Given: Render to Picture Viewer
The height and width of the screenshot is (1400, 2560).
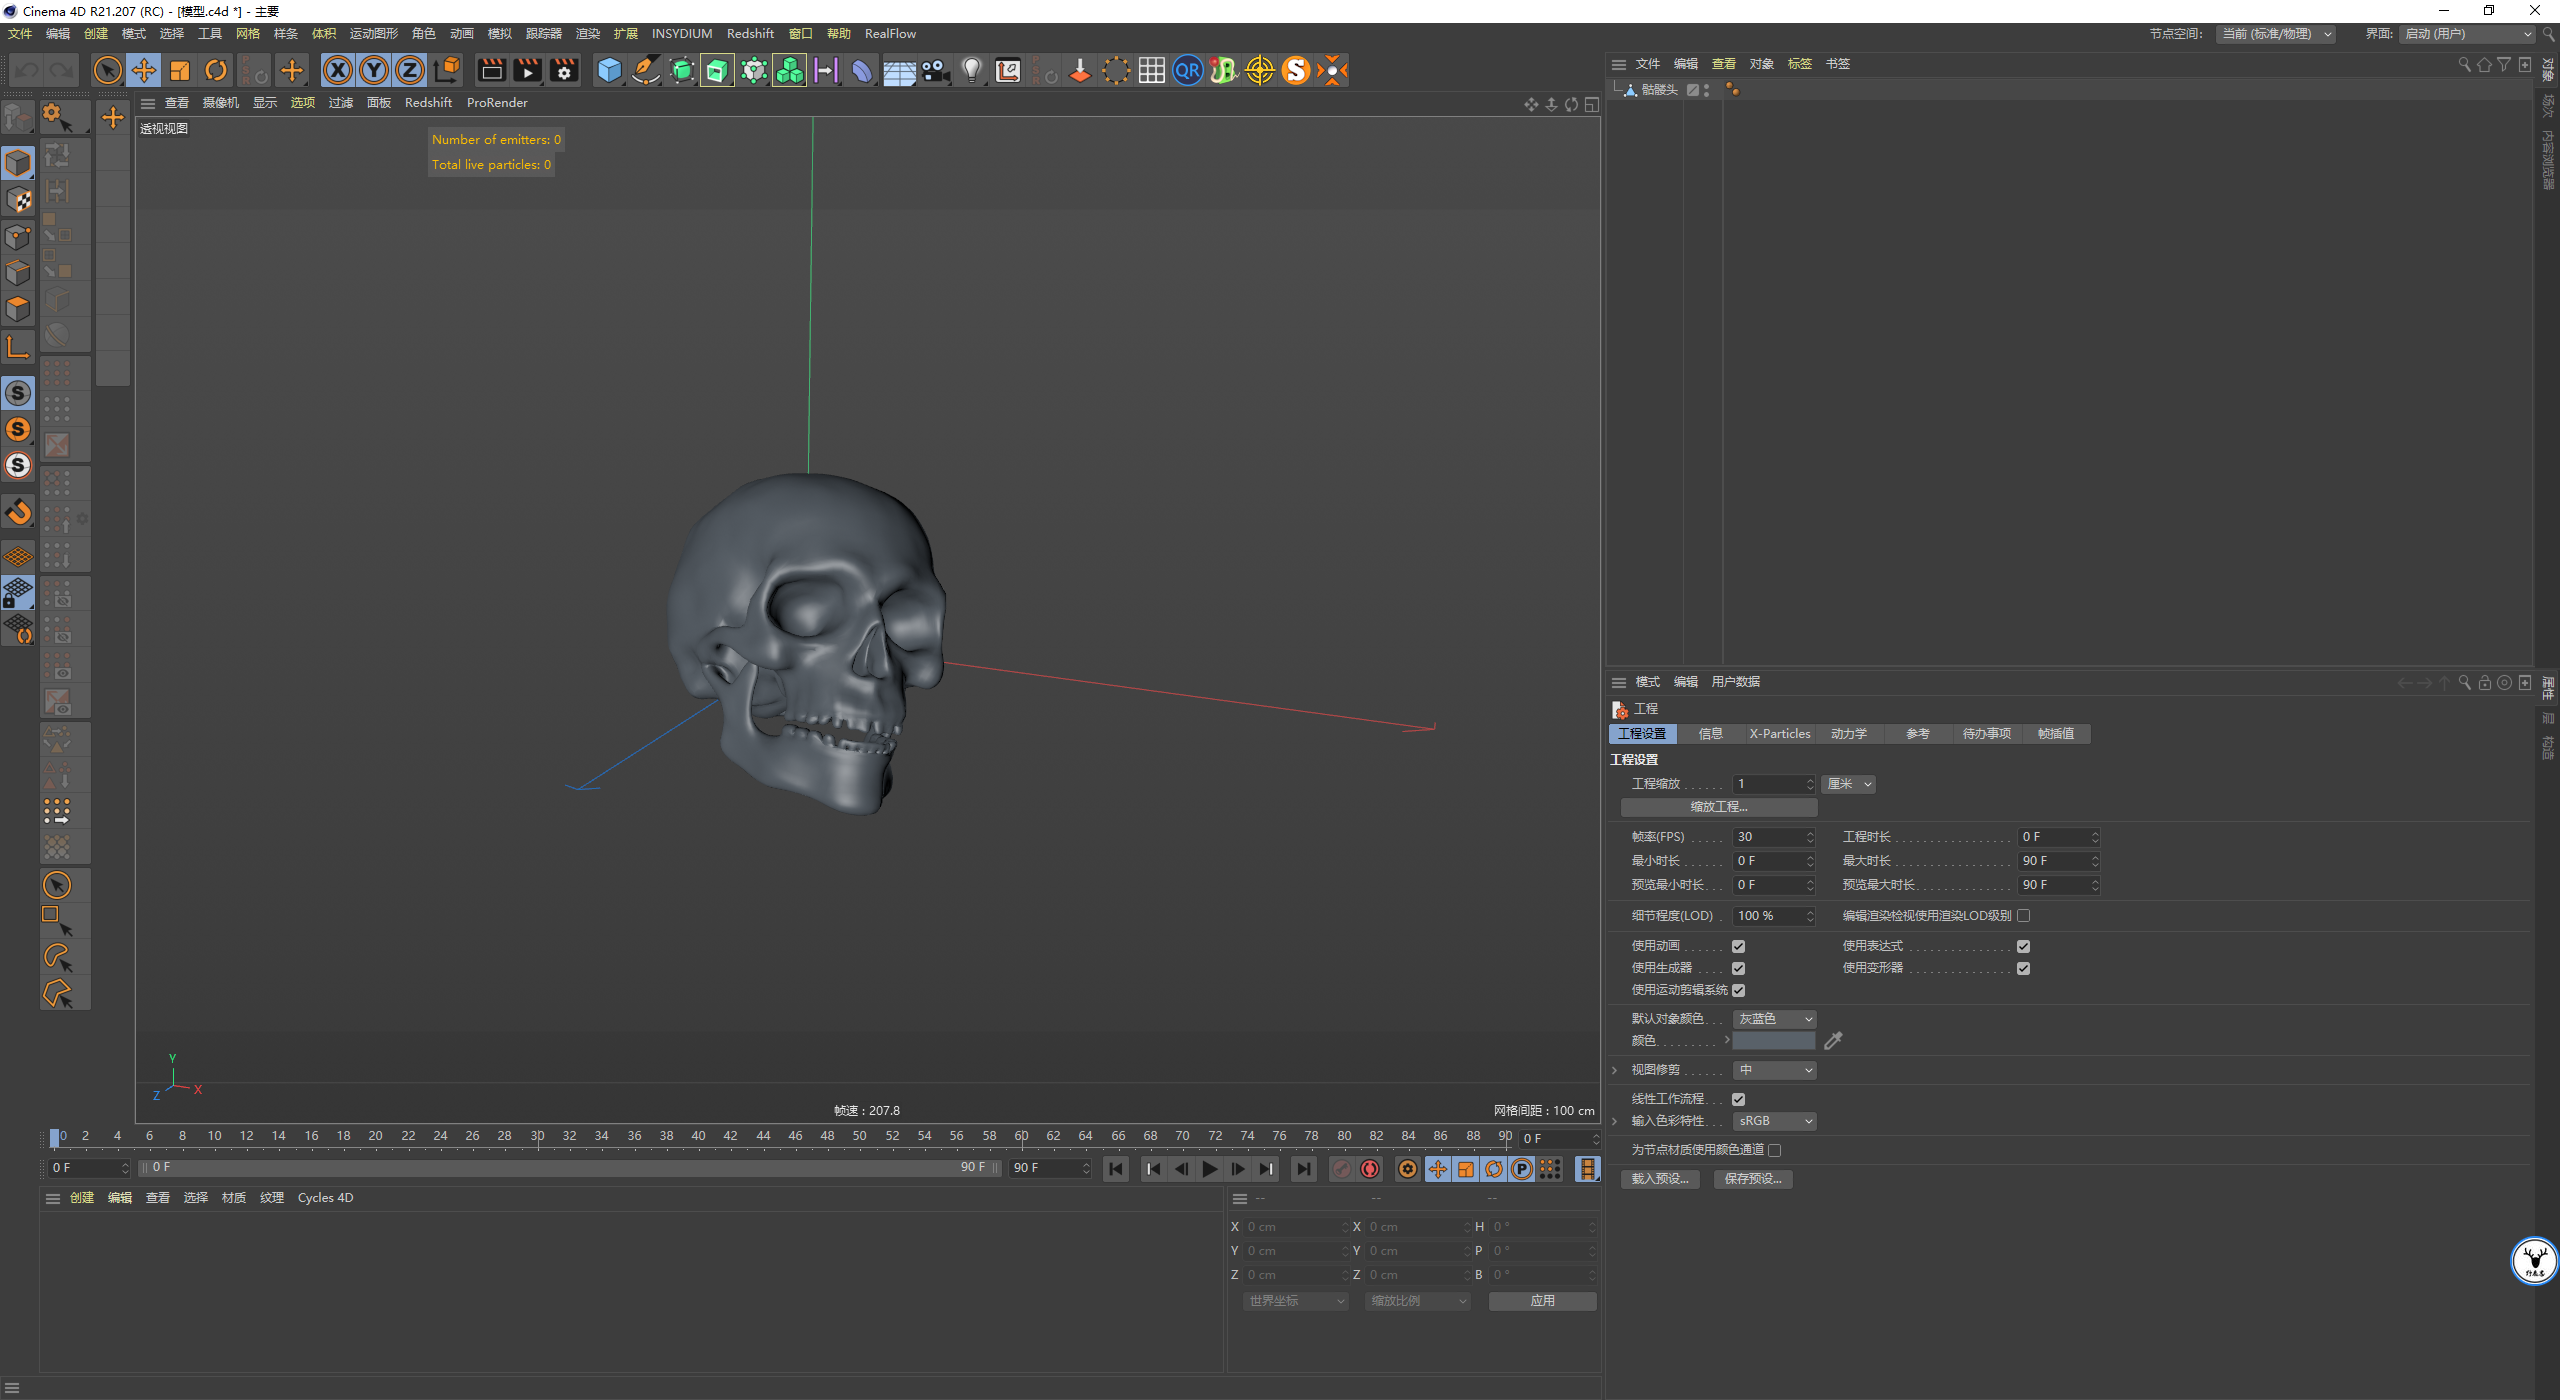Looking at the screenshot, I should 527,70.
